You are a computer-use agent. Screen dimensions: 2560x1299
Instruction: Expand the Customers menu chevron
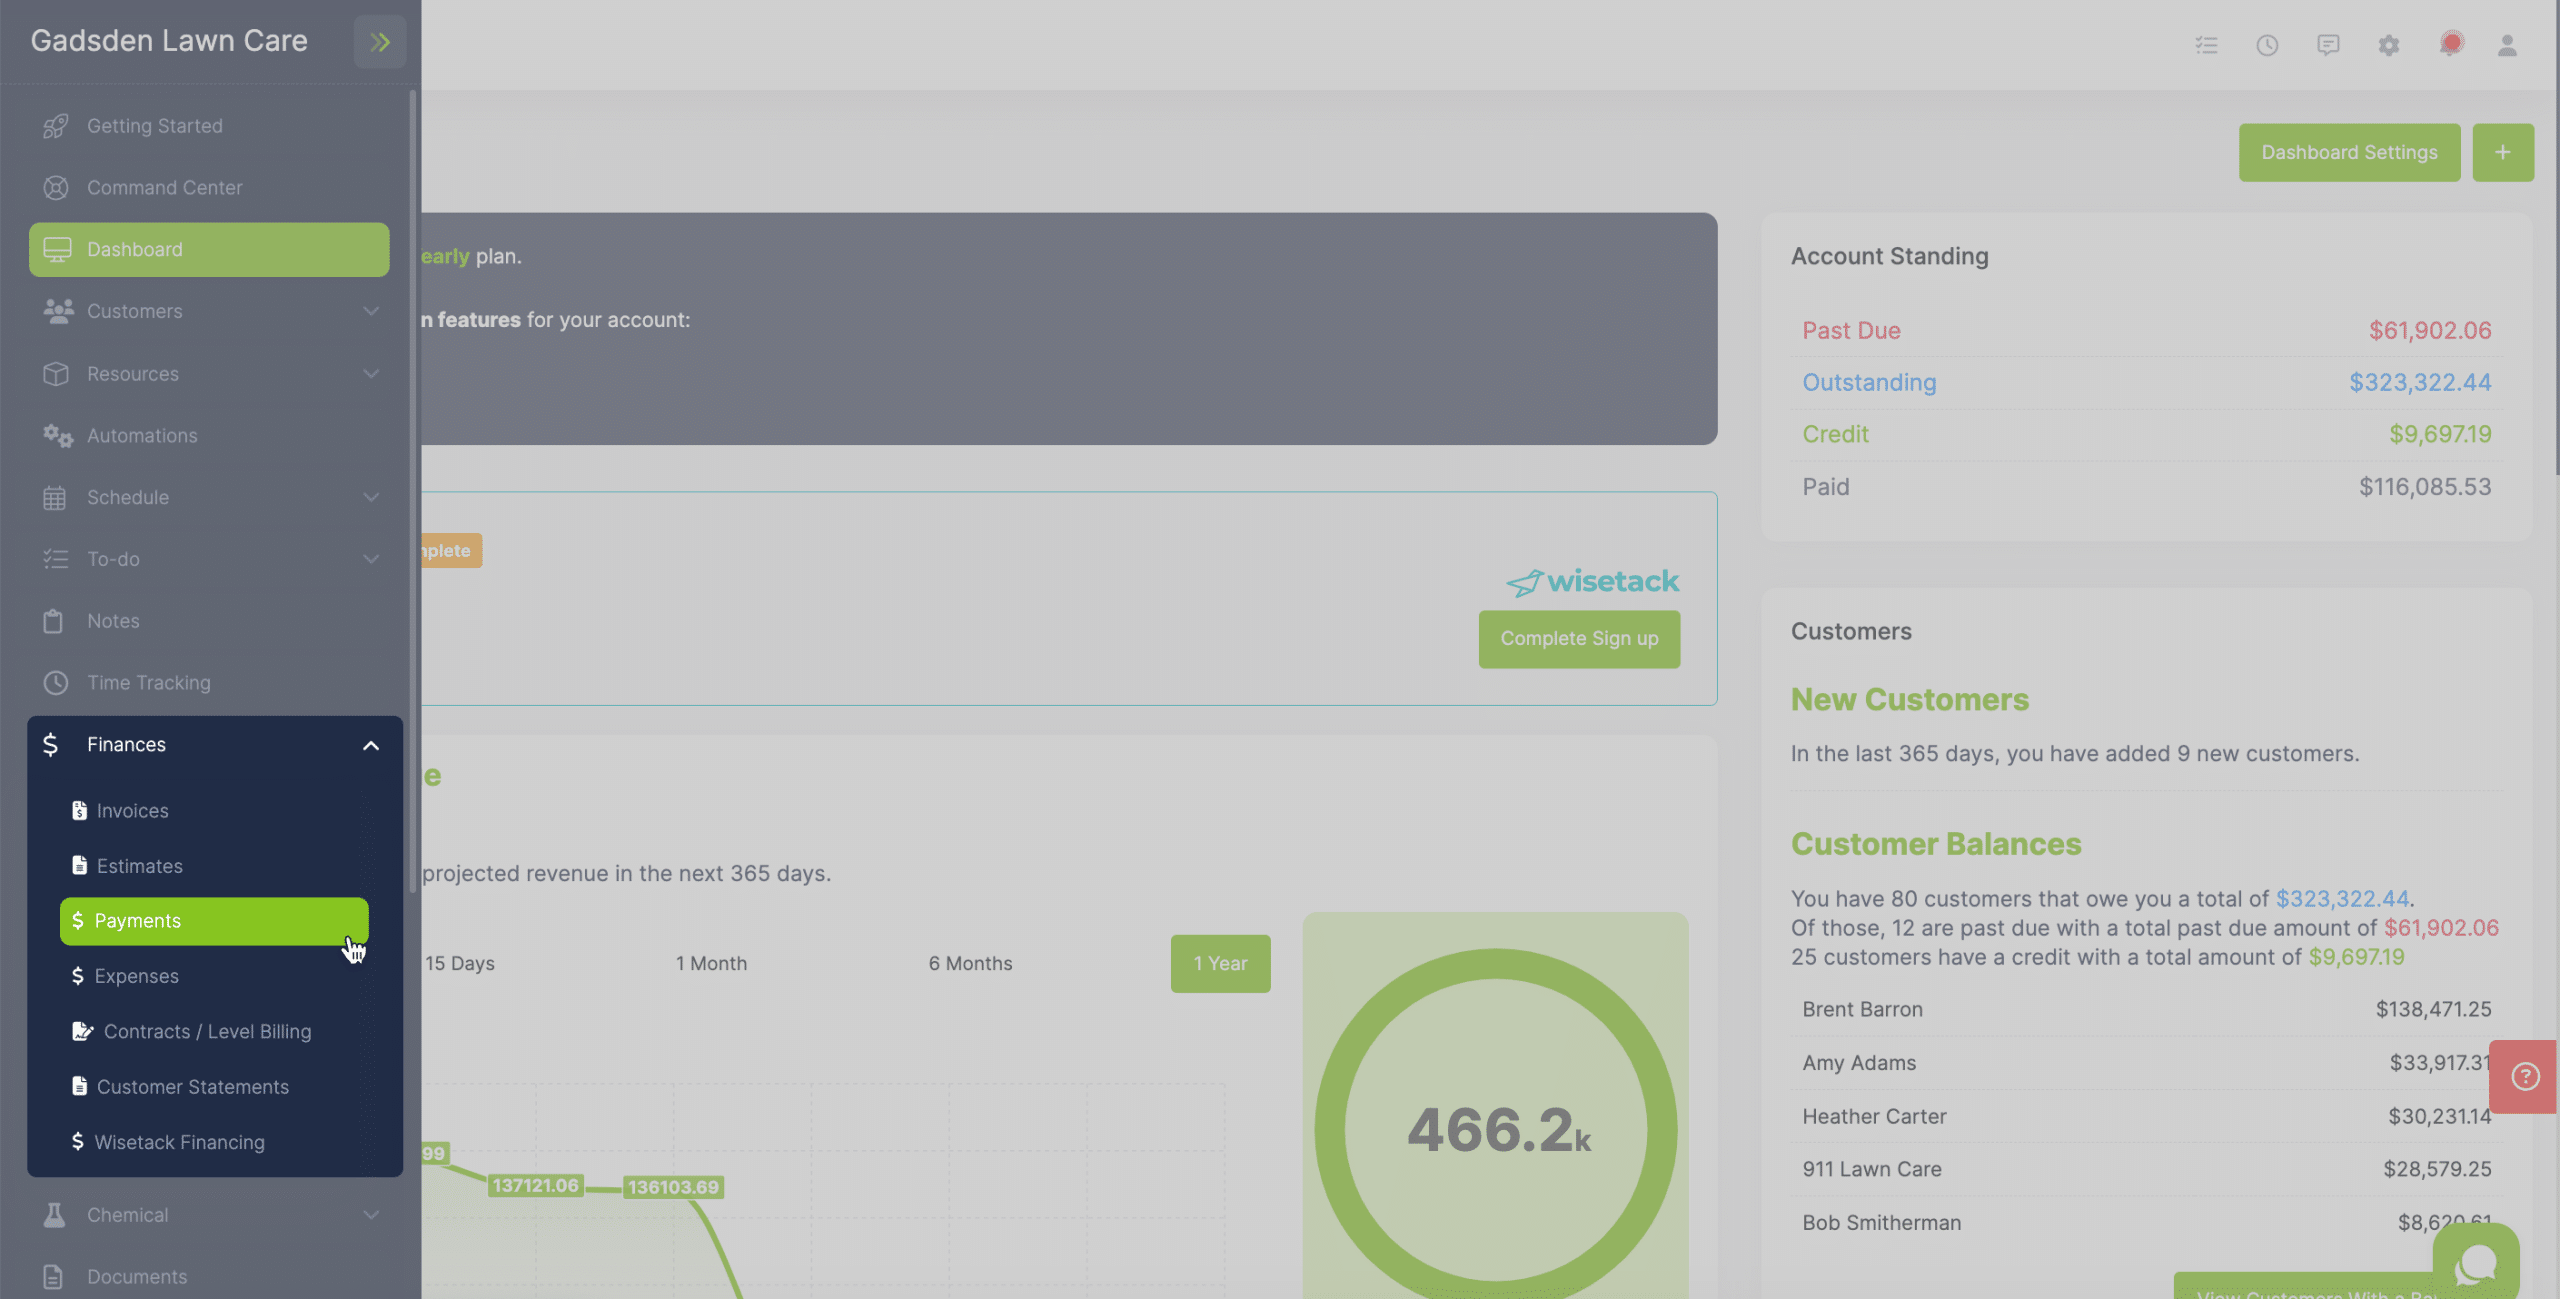pos(371,311)
